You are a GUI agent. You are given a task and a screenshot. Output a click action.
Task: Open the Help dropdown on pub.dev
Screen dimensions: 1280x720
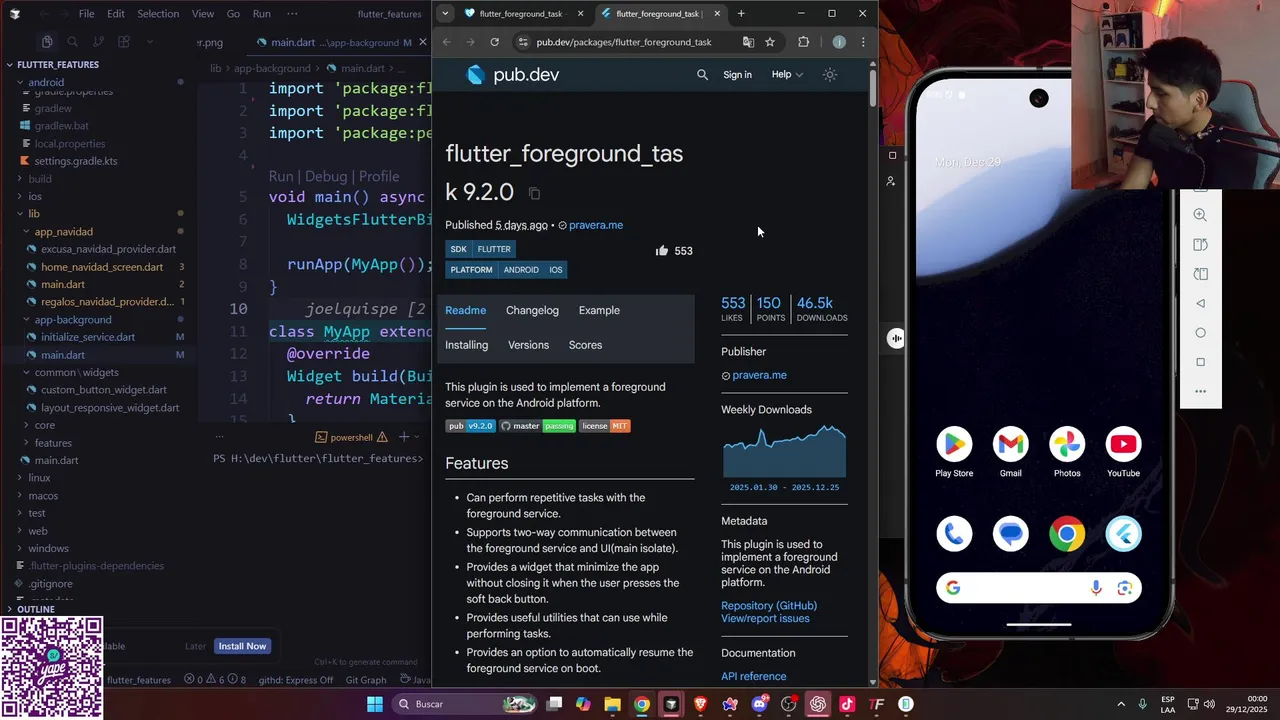pyautogui.click(x=787, y=75)
